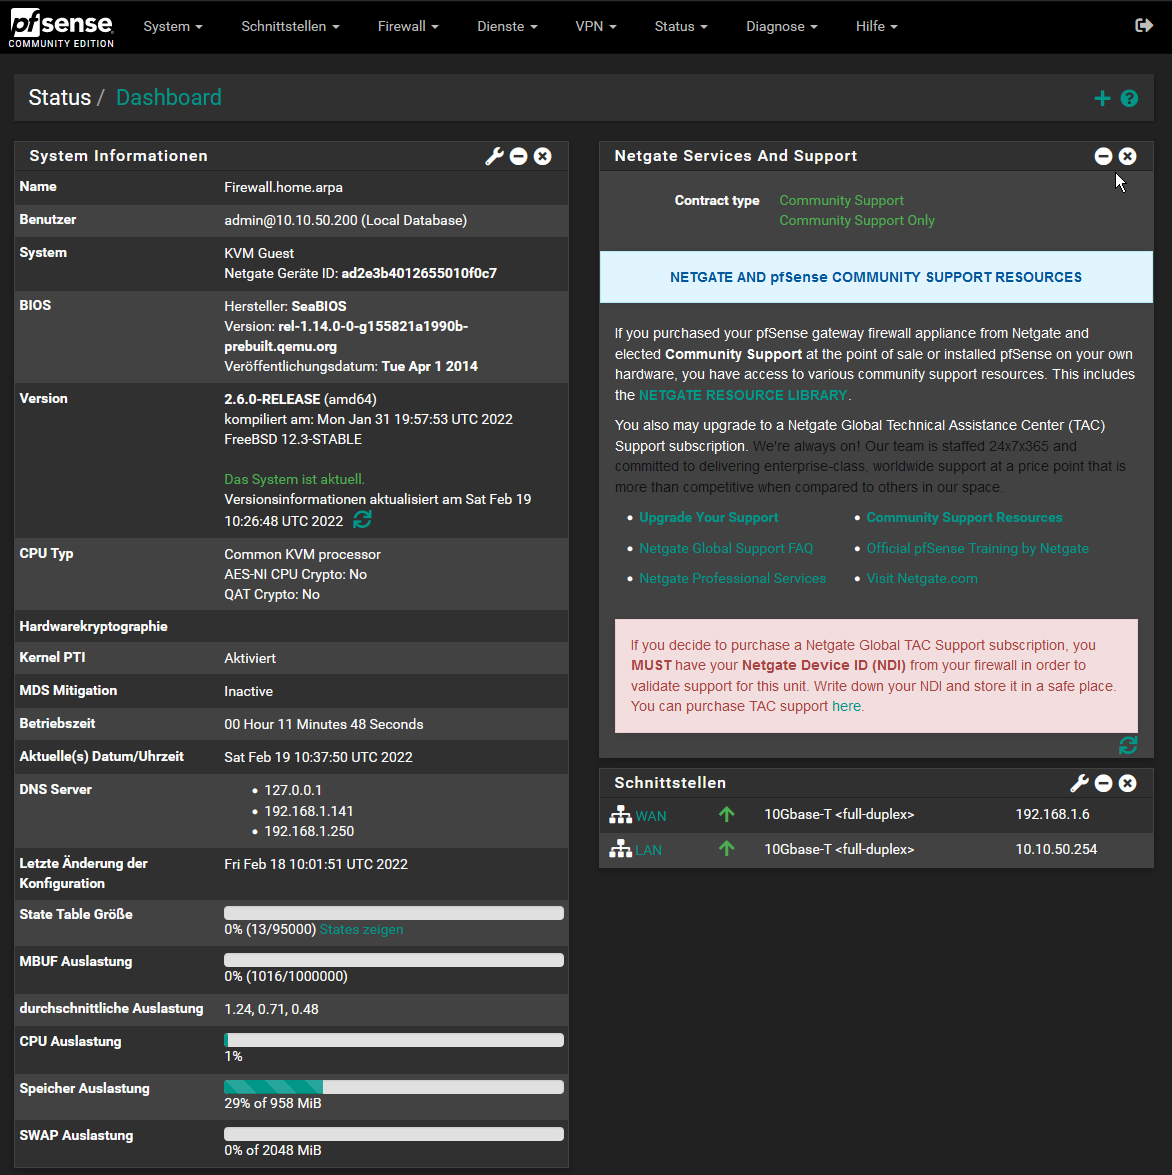The height and width of the screenshot is (1175, 1172).
Task: Open the States zeigen link
Action: point(361,929)
